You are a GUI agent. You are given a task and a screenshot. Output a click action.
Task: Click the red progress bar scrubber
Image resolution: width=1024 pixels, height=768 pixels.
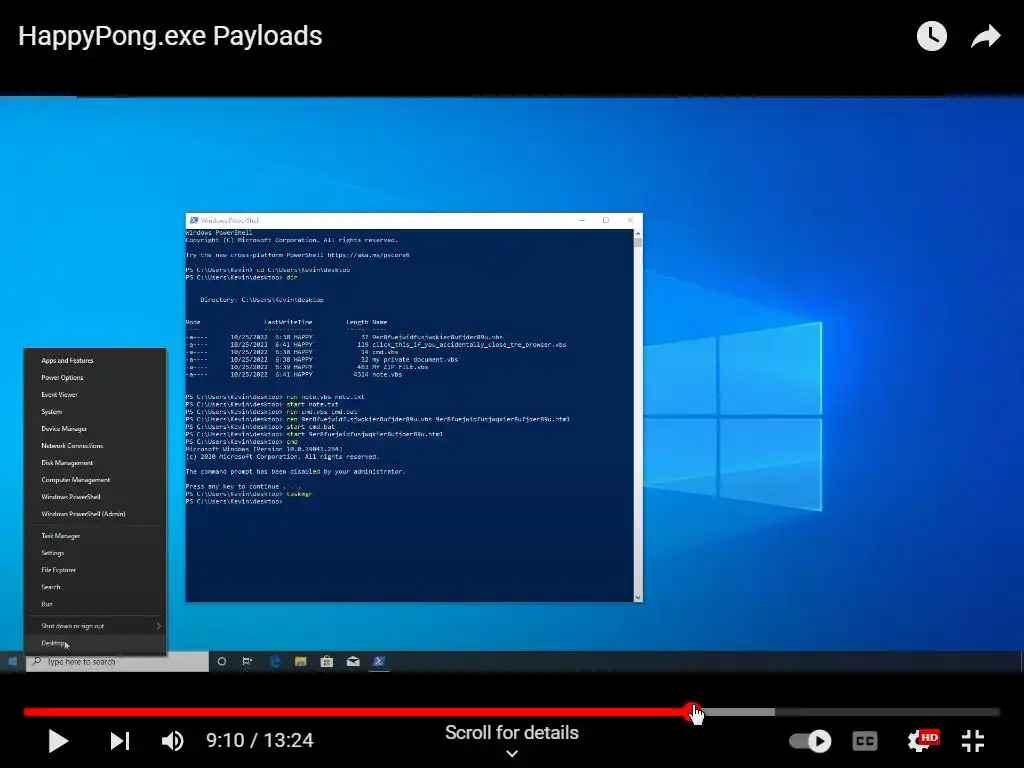click(x=692, y=712)
